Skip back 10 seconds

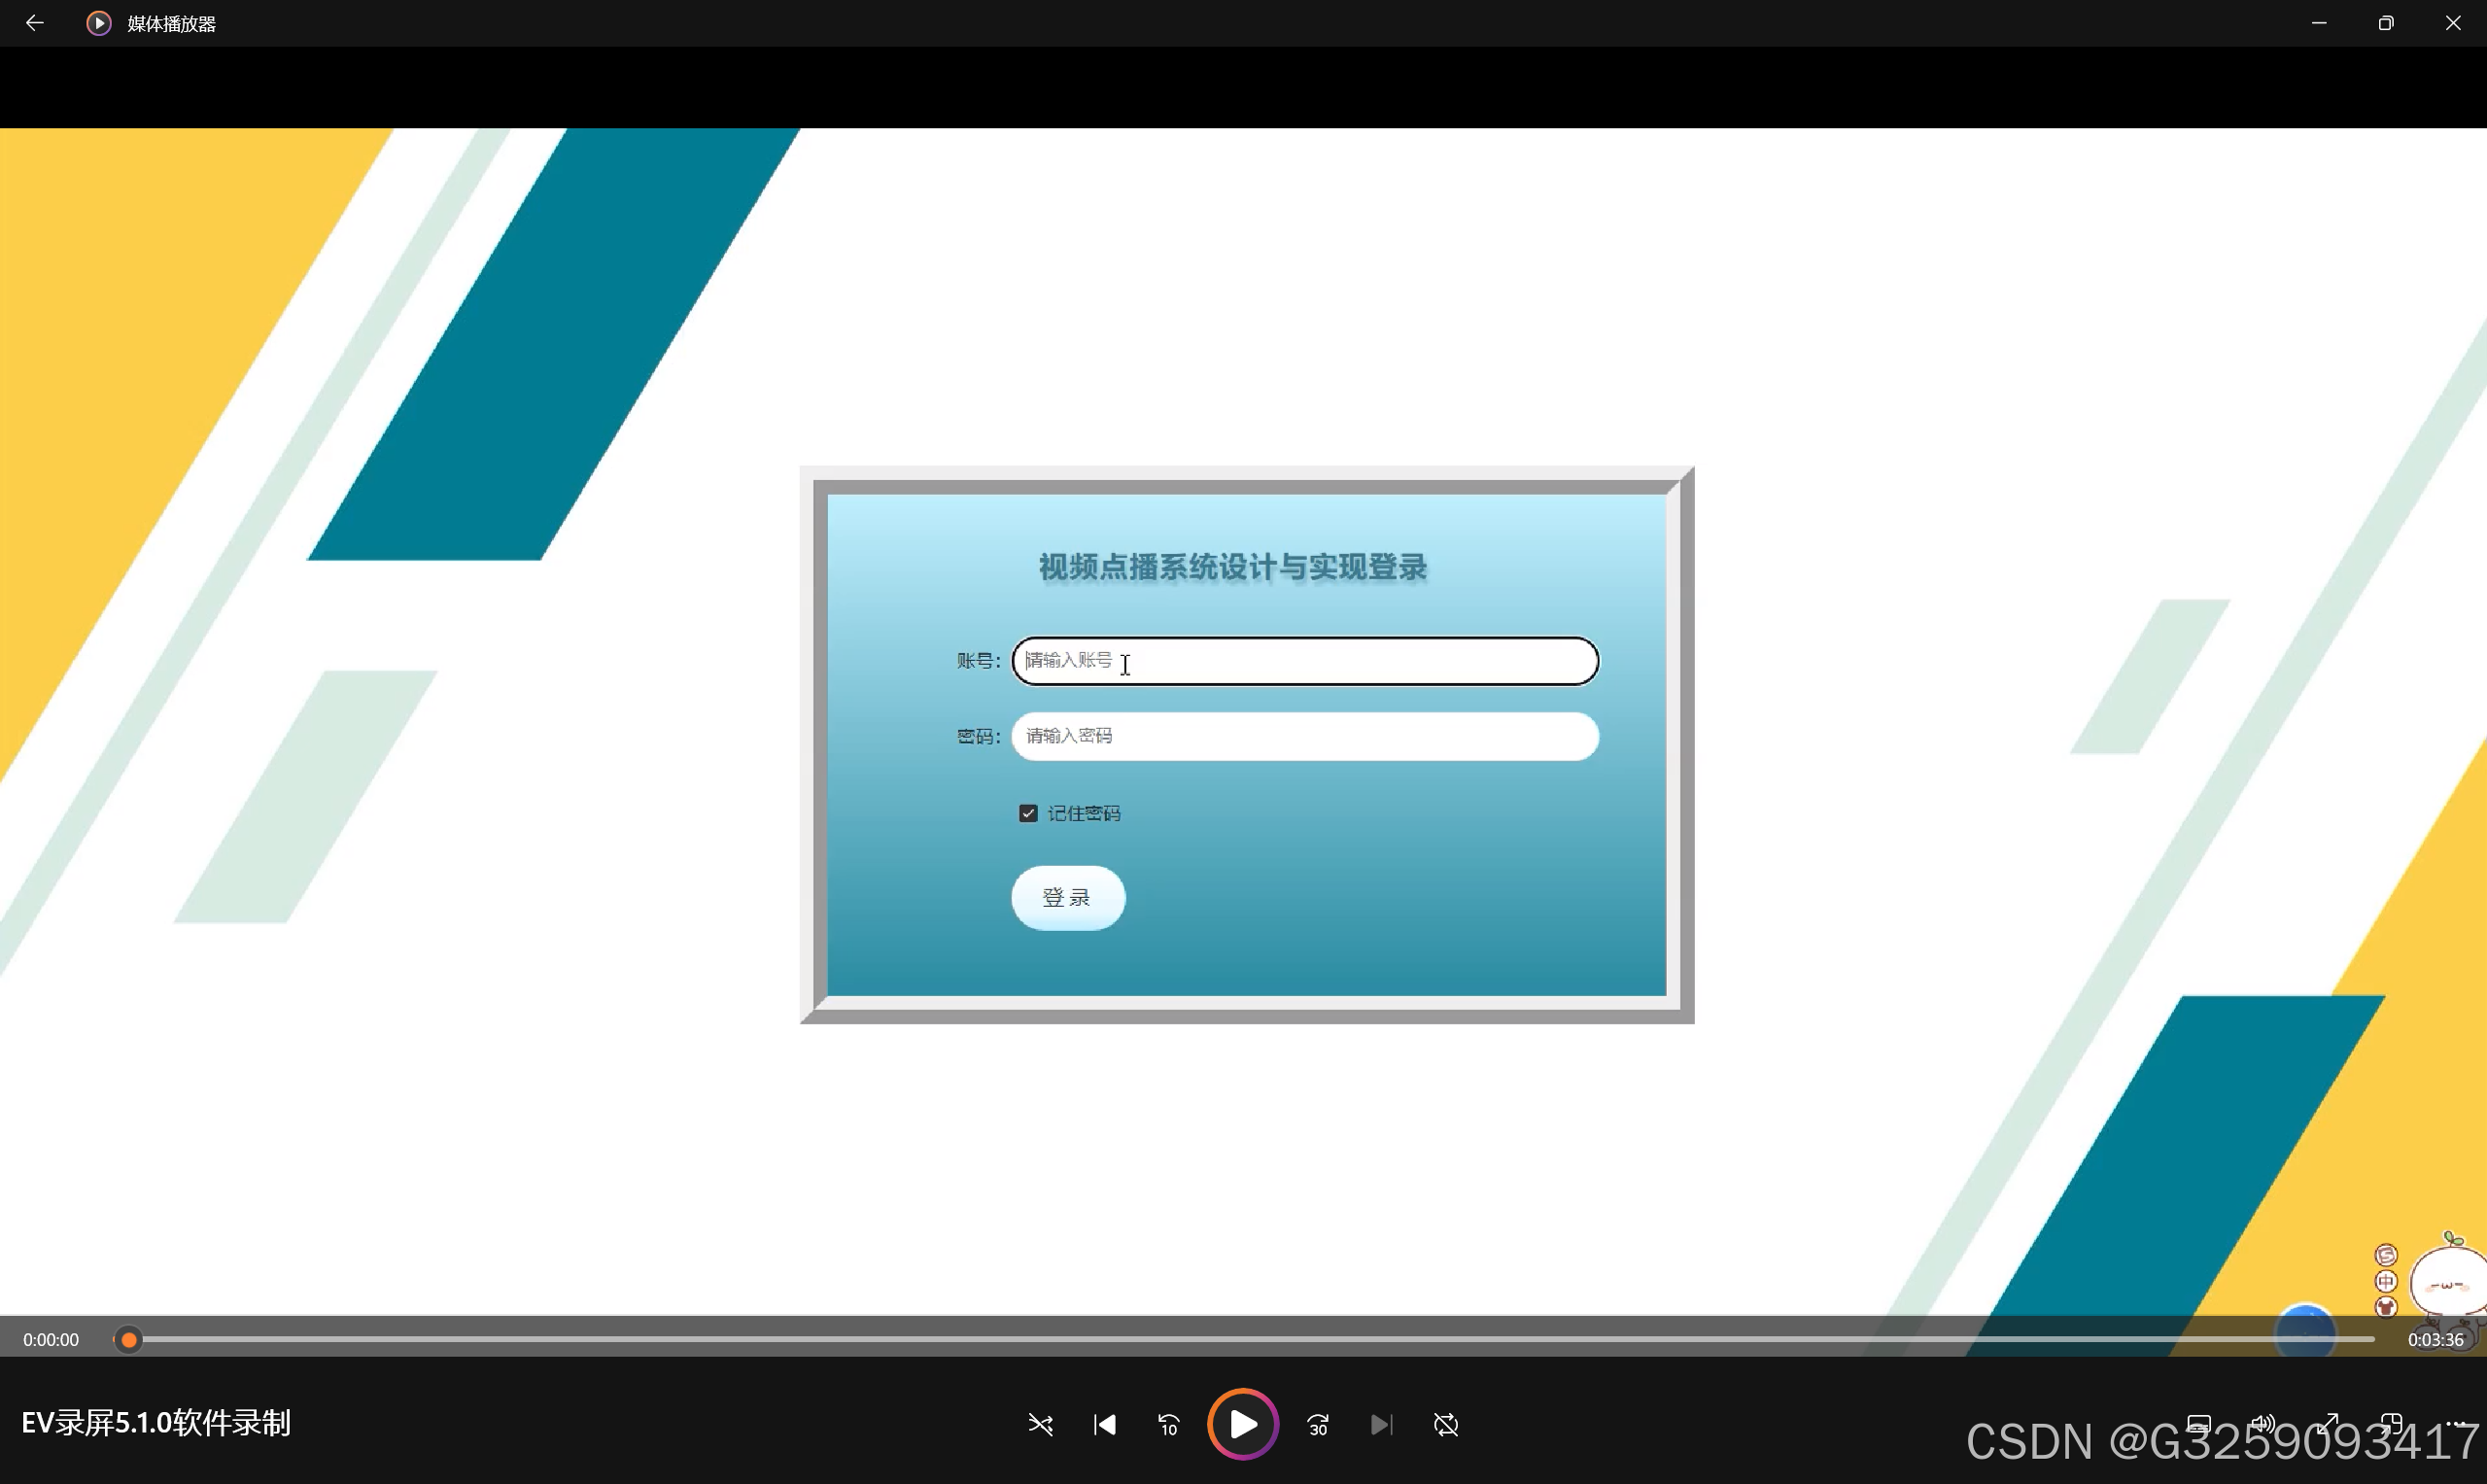coord(1168,1424)
